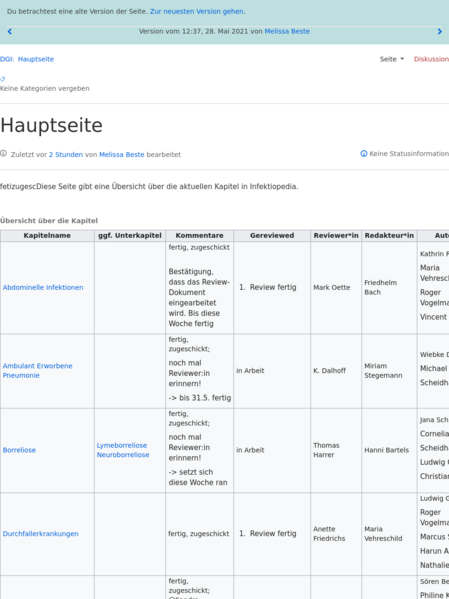Screen dimensions: 449x599
Task: Open Ambulant Erworbene Pneumonie chapter
Action: [37, 371]
